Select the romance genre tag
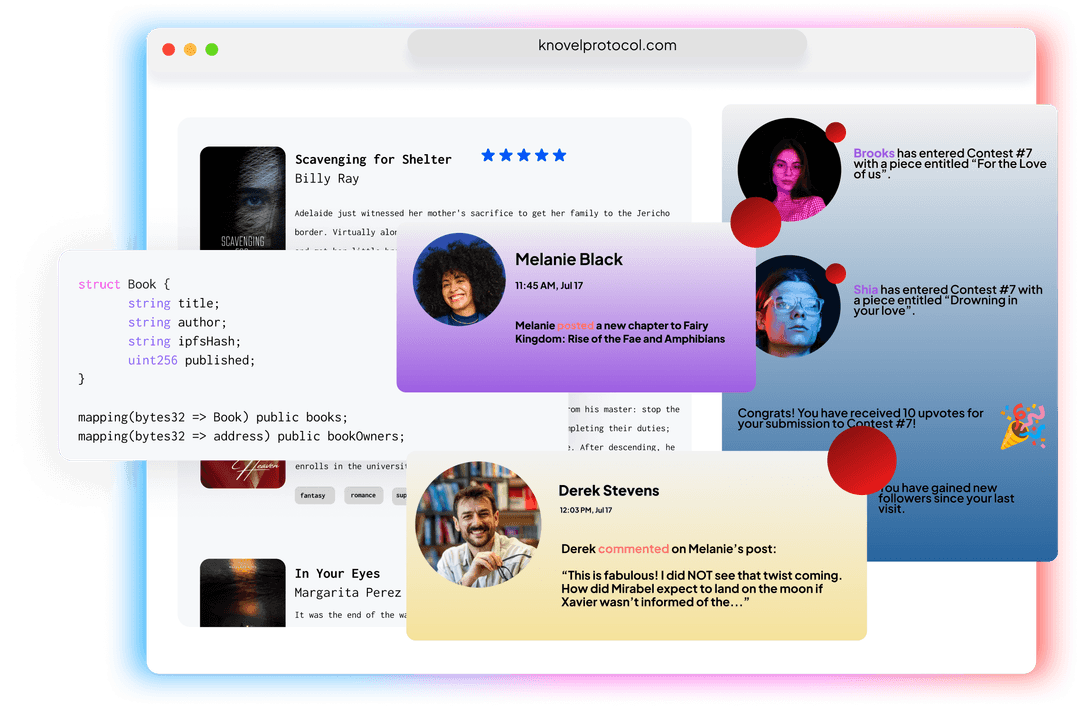Image resolution: width=1080 pixels, height=707 pixels. [363, 495]
